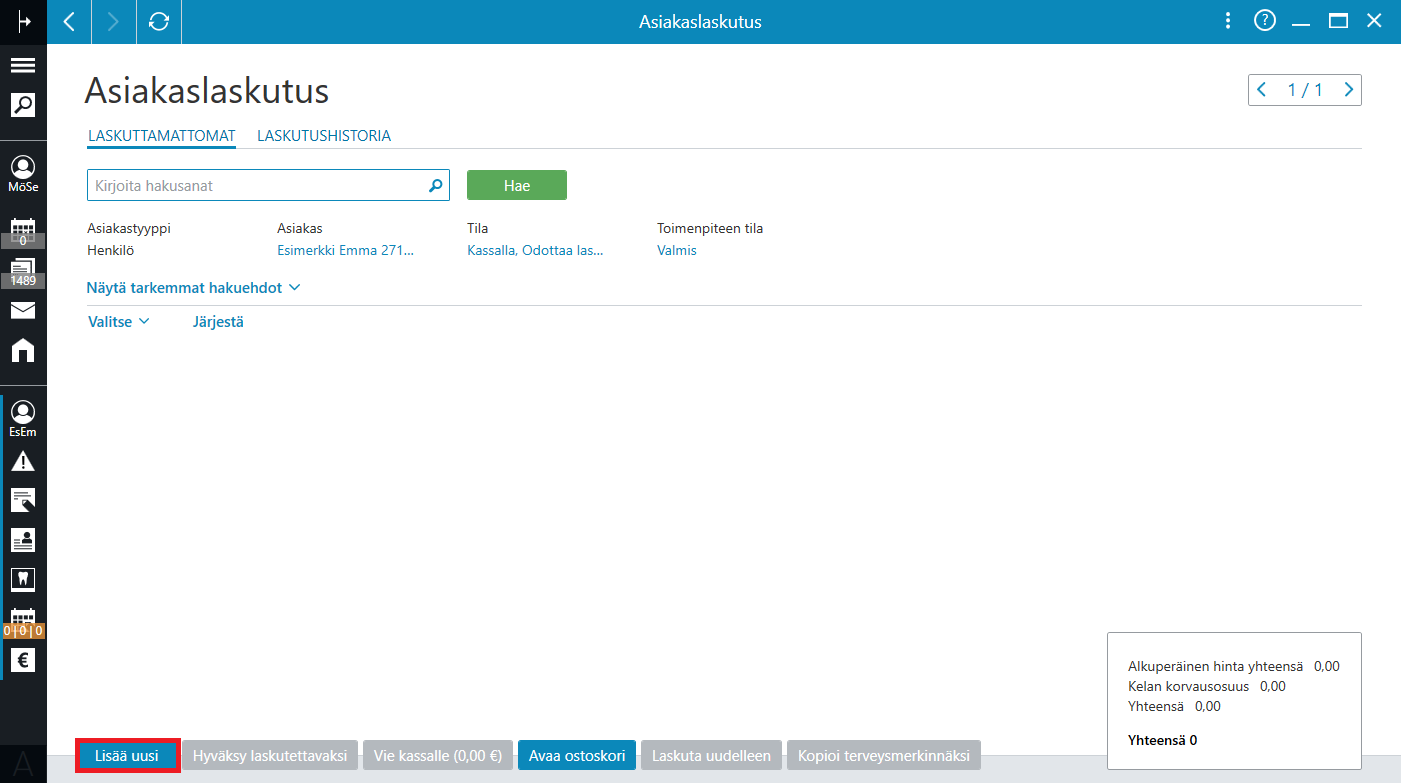This screenshot has width=1401, height=783.
Task: Open the Valitse dropdown
Action: pyautogui.click(x=118, y=322)
